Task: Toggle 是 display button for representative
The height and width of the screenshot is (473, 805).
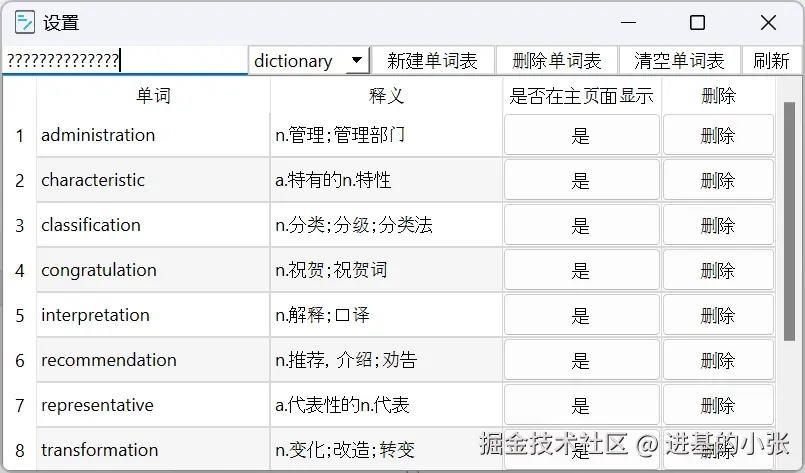Action: coord(581,405)
